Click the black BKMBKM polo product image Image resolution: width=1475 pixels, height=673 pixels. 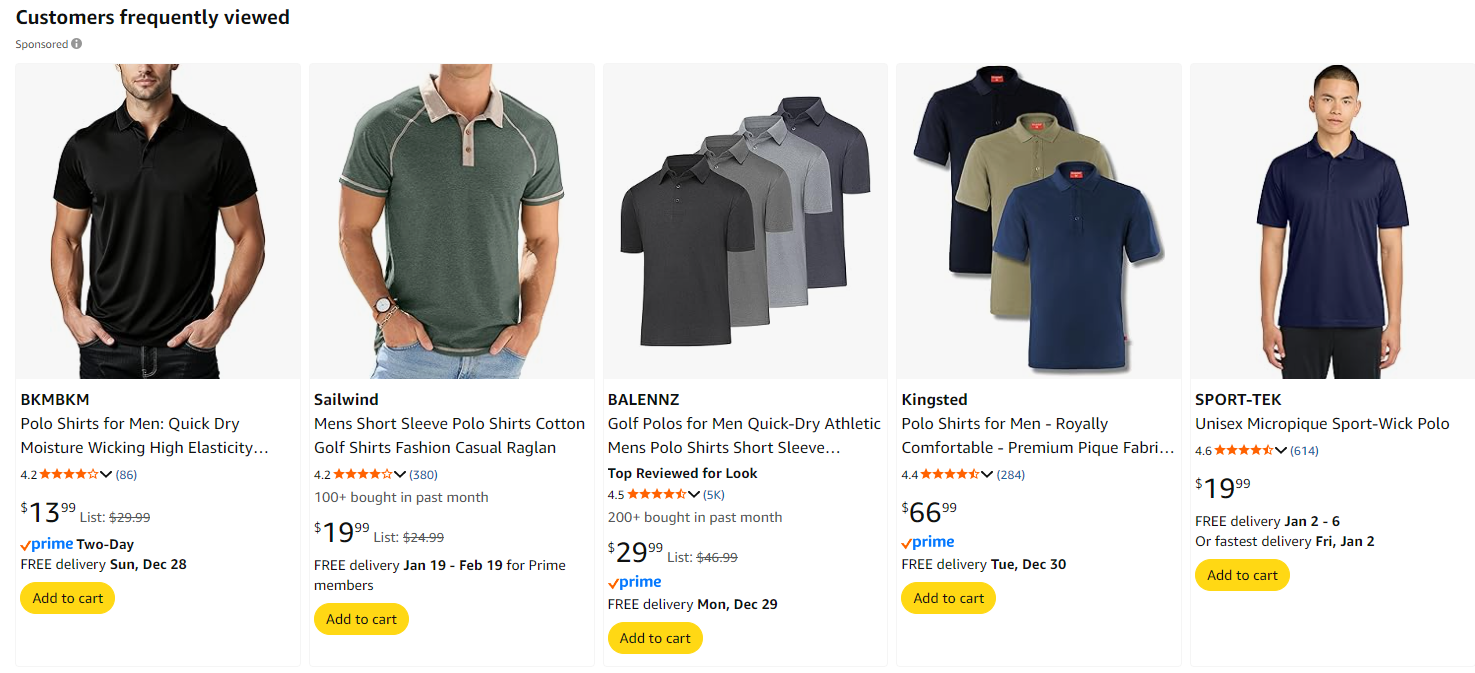[158, 221]
